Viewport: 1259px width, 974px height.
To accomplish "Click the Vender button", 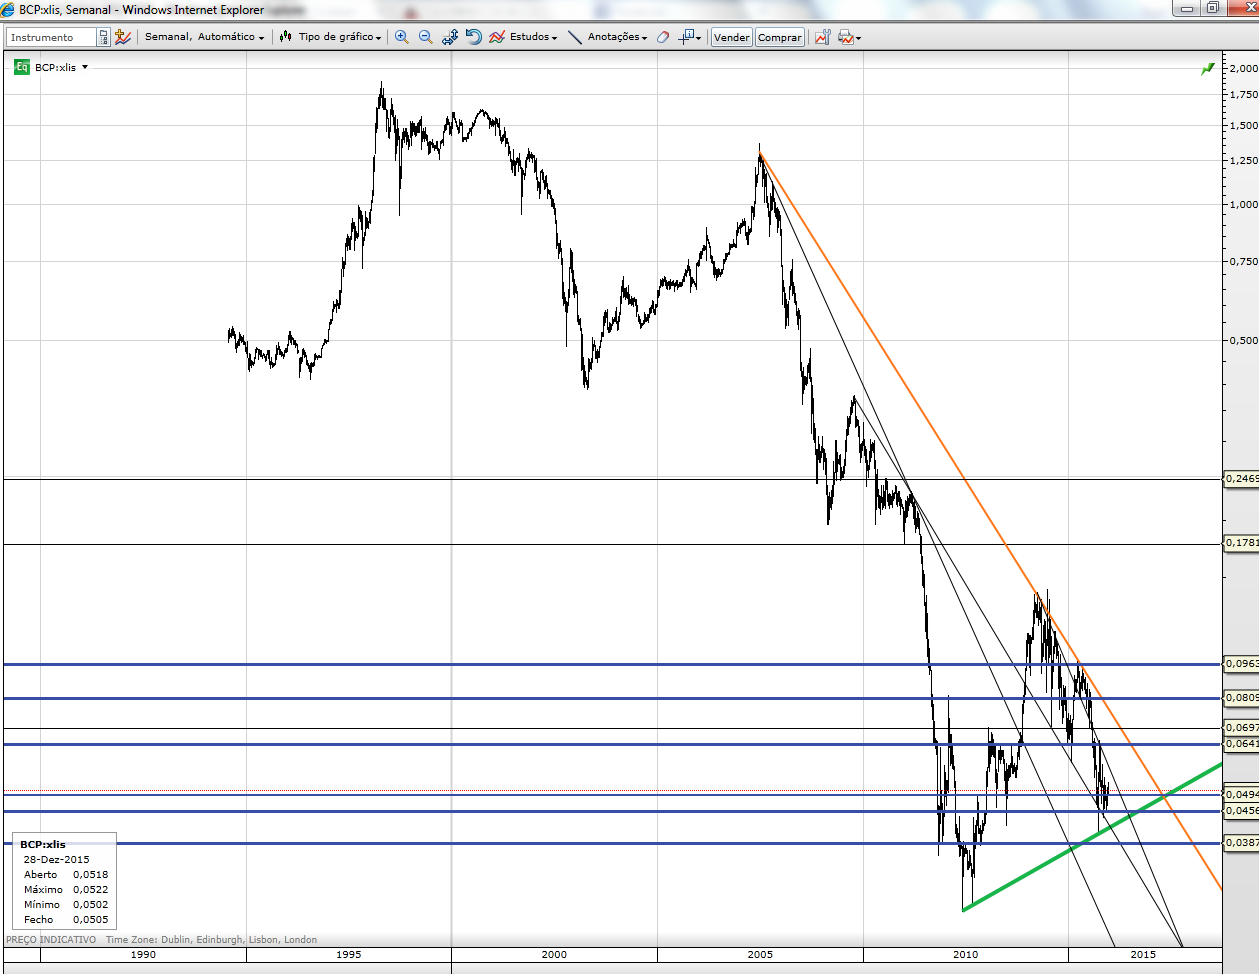I will 732,37.
